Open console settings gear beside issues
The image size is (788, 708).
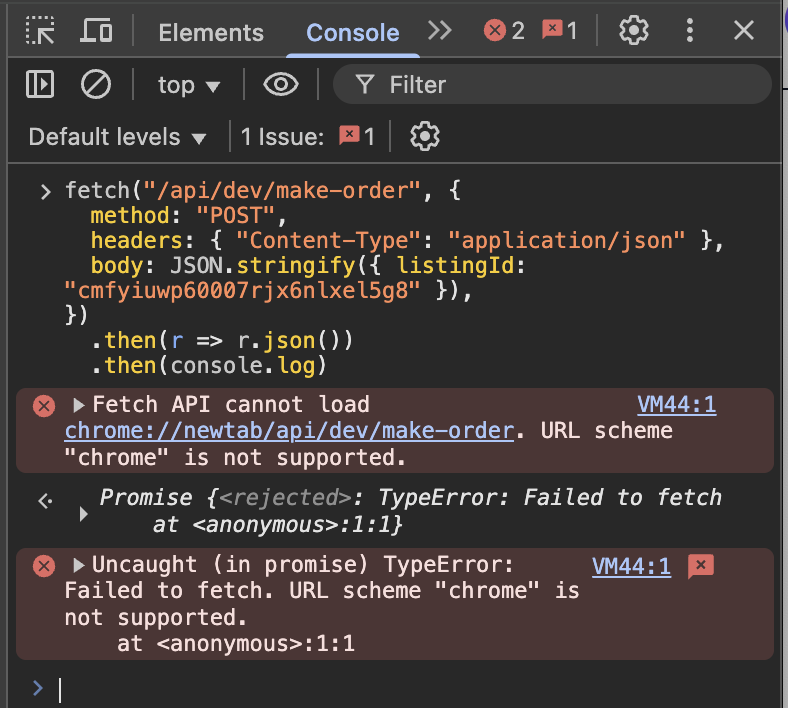click(x=425, y=137)
